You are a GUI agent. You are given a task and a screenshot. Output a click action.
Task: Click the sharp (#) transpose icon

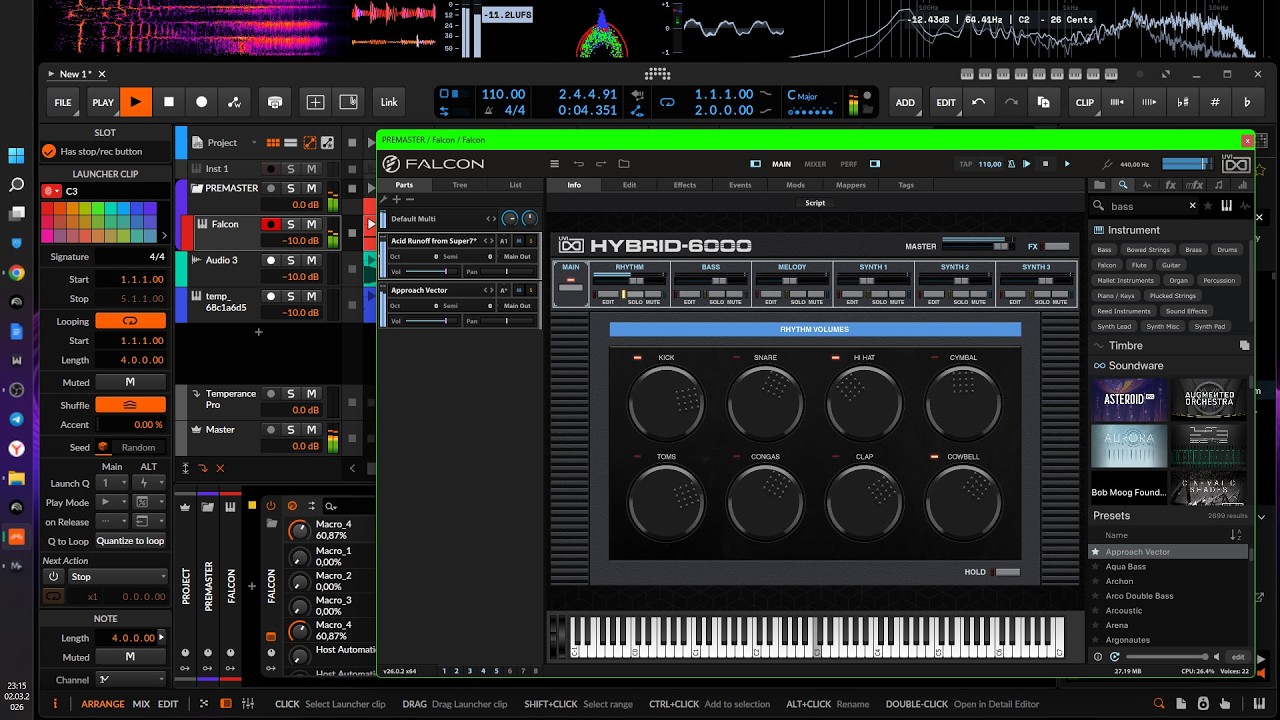coord(1215,102)
